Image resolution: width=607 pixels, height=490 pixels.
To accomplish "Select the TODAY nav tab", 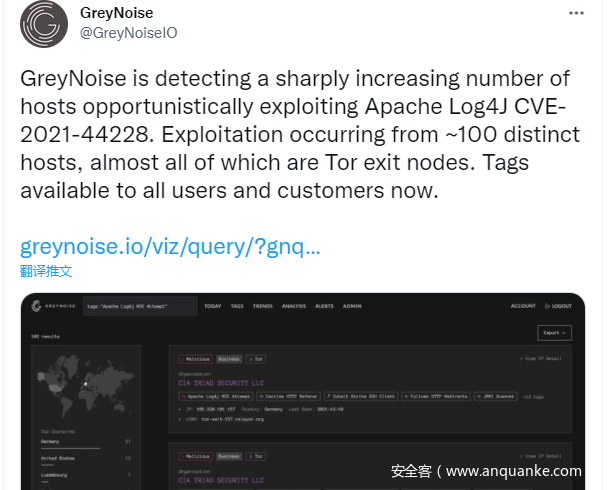I will coord(213,306).
